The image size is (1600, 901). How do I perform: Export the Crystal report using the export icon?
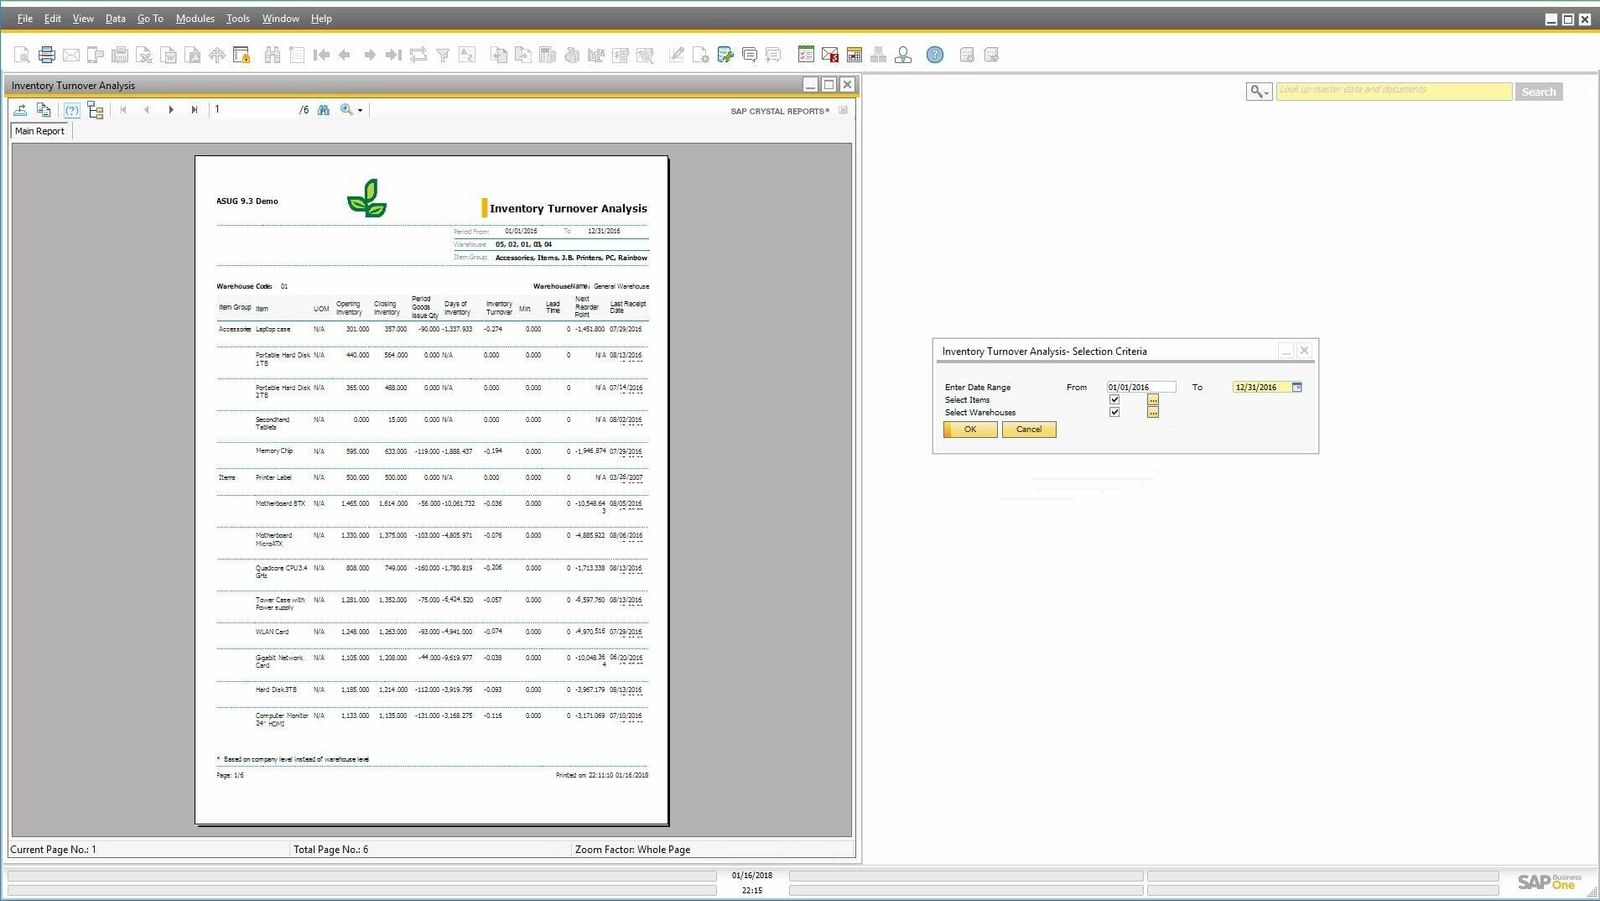point(20,110)
